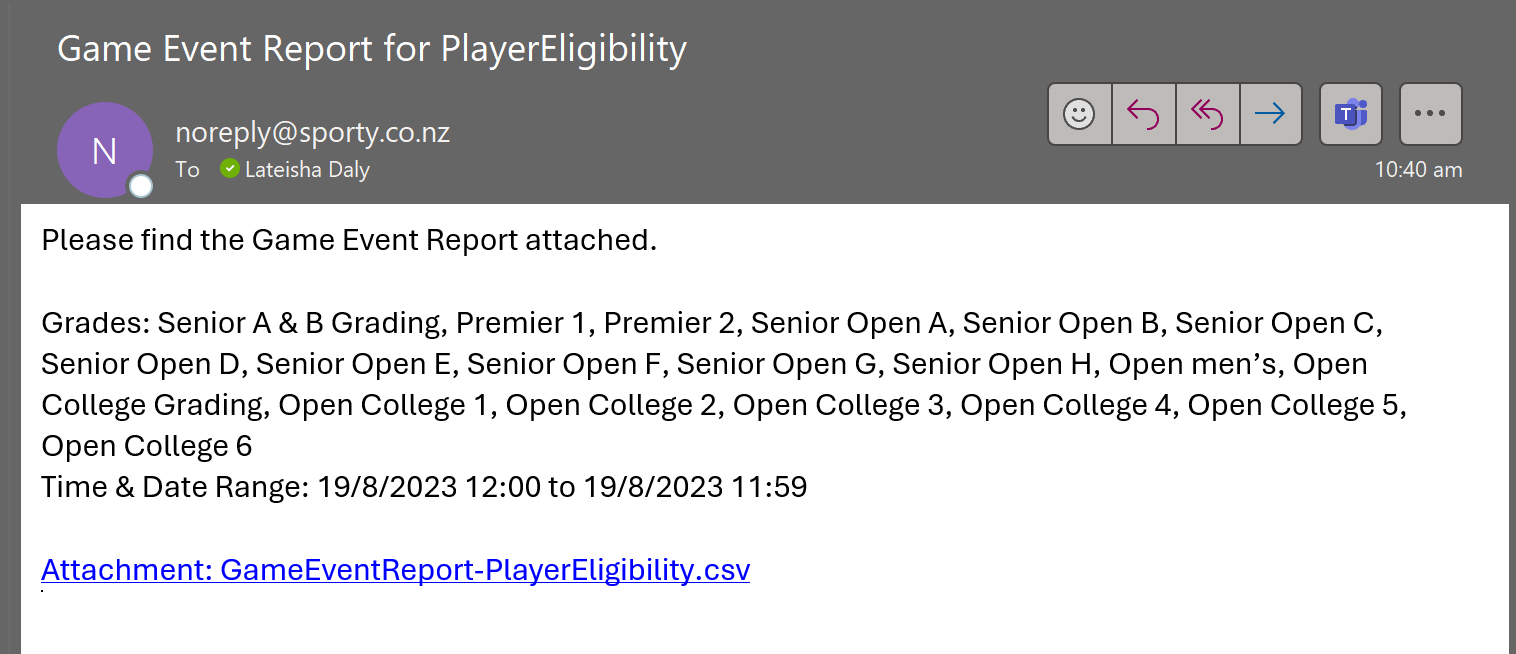Select recipient Lateisha Daly
Screen dimensions: 1516x654
[x=307, y=170]
